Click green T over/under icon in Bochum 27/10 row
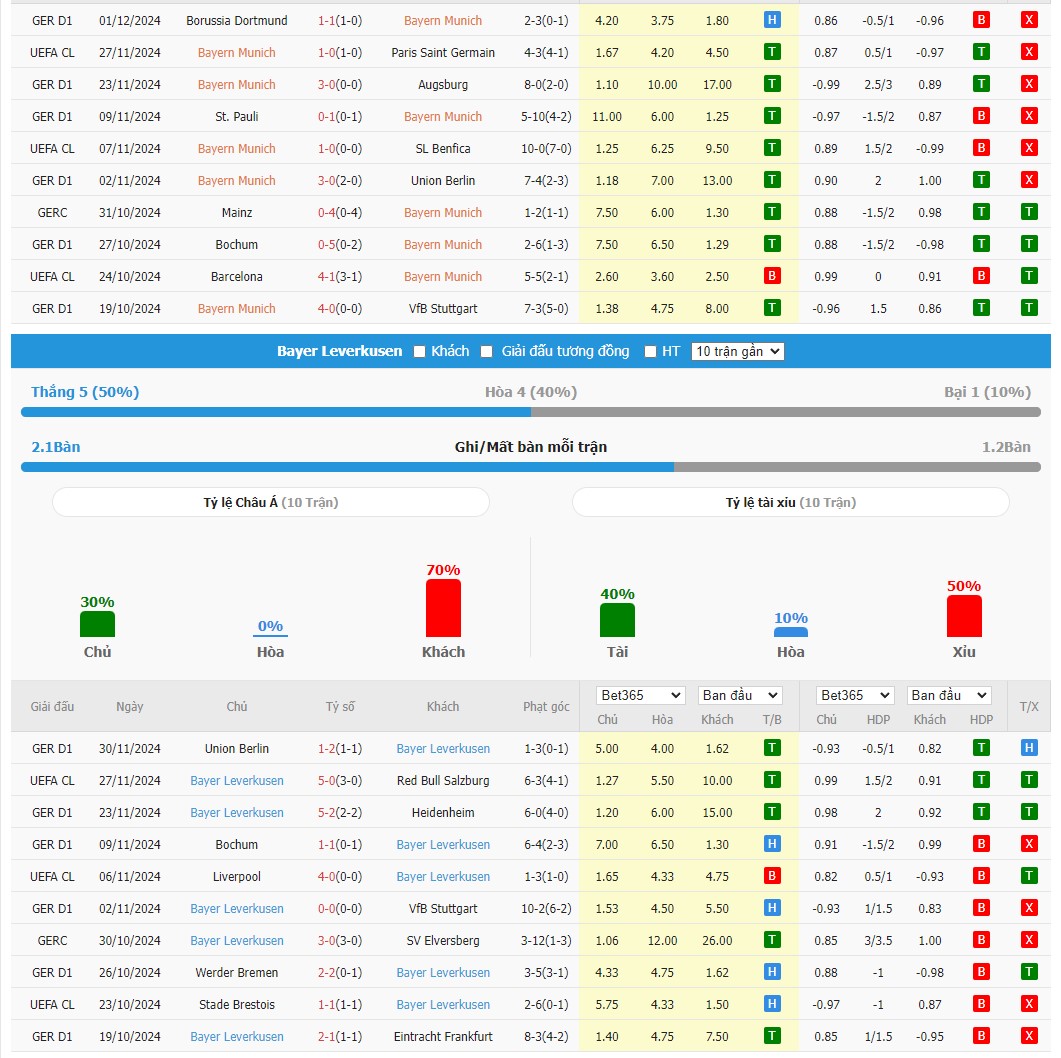 coord(1029,244)
